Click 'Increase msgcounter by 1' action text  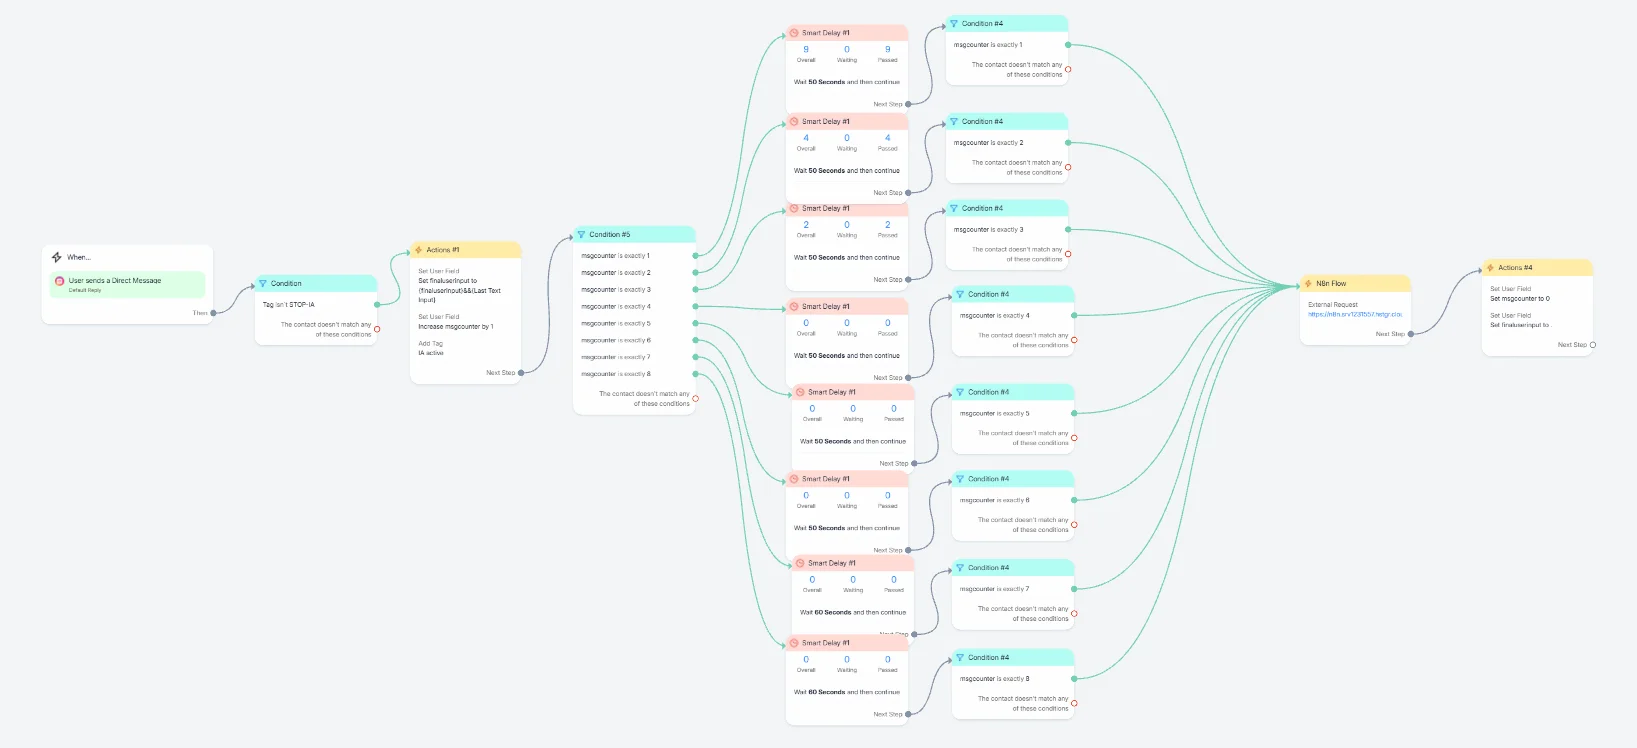[x=456, y=327]
